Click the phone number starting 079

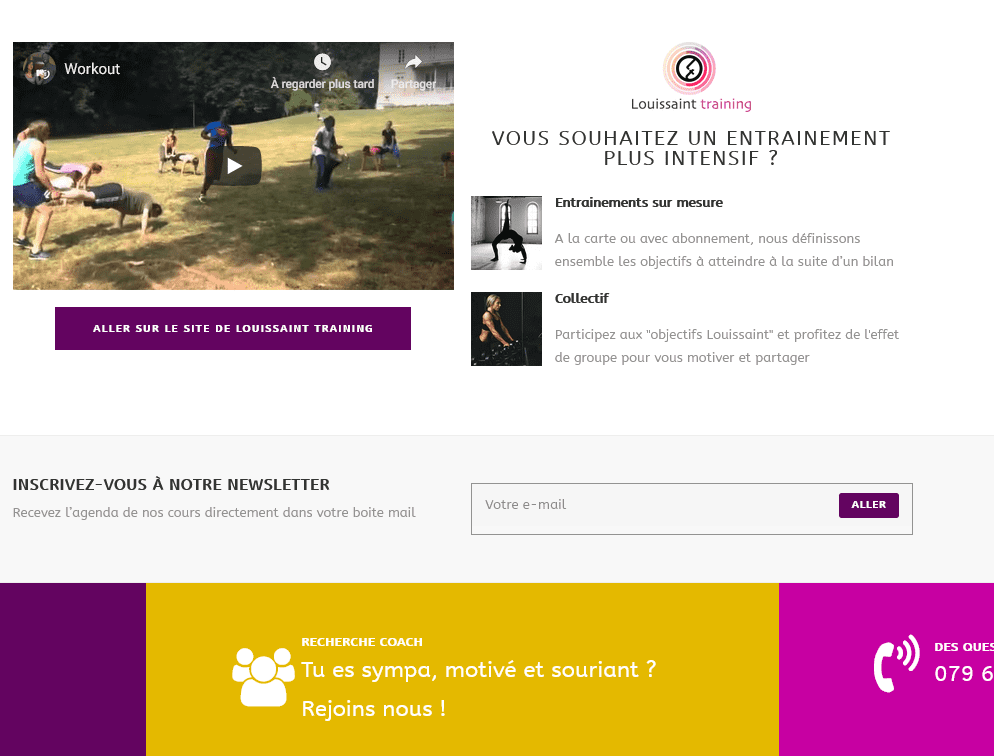coord(964,673)
